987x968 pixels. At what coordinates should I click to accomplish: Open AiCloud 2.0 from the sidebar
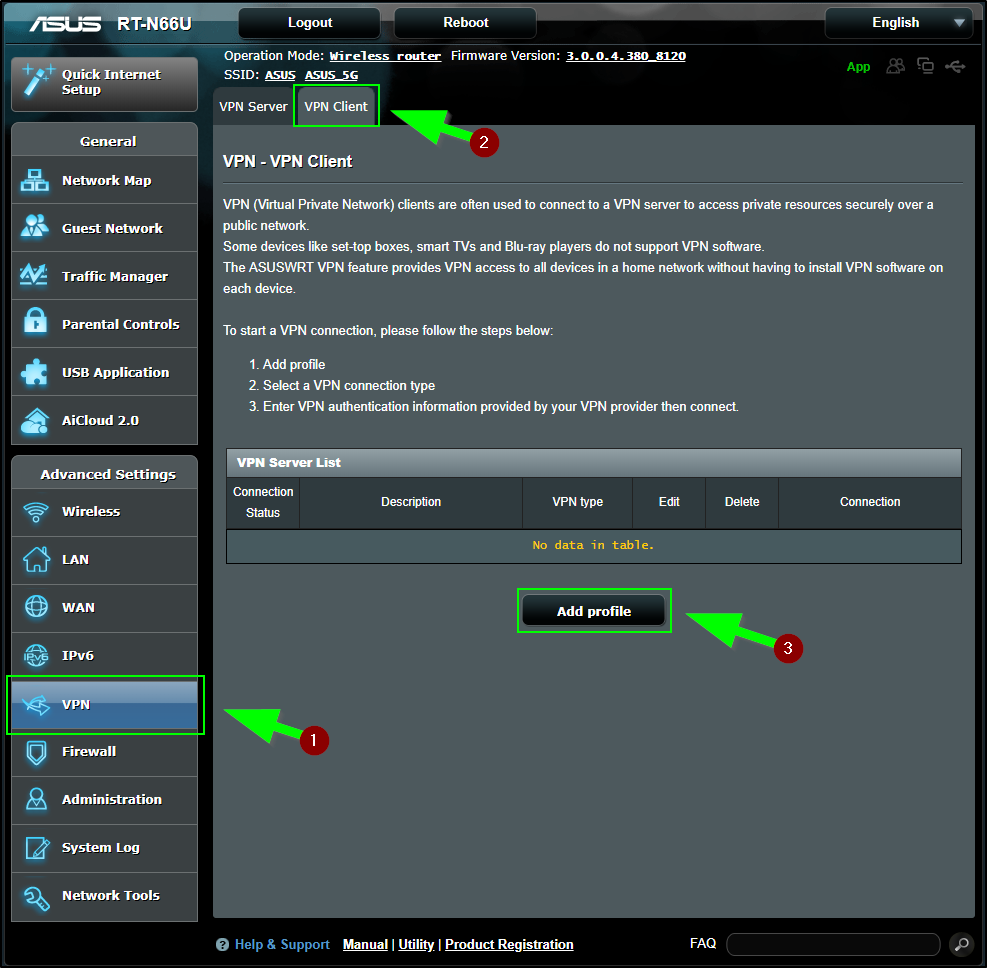(104, 420)
